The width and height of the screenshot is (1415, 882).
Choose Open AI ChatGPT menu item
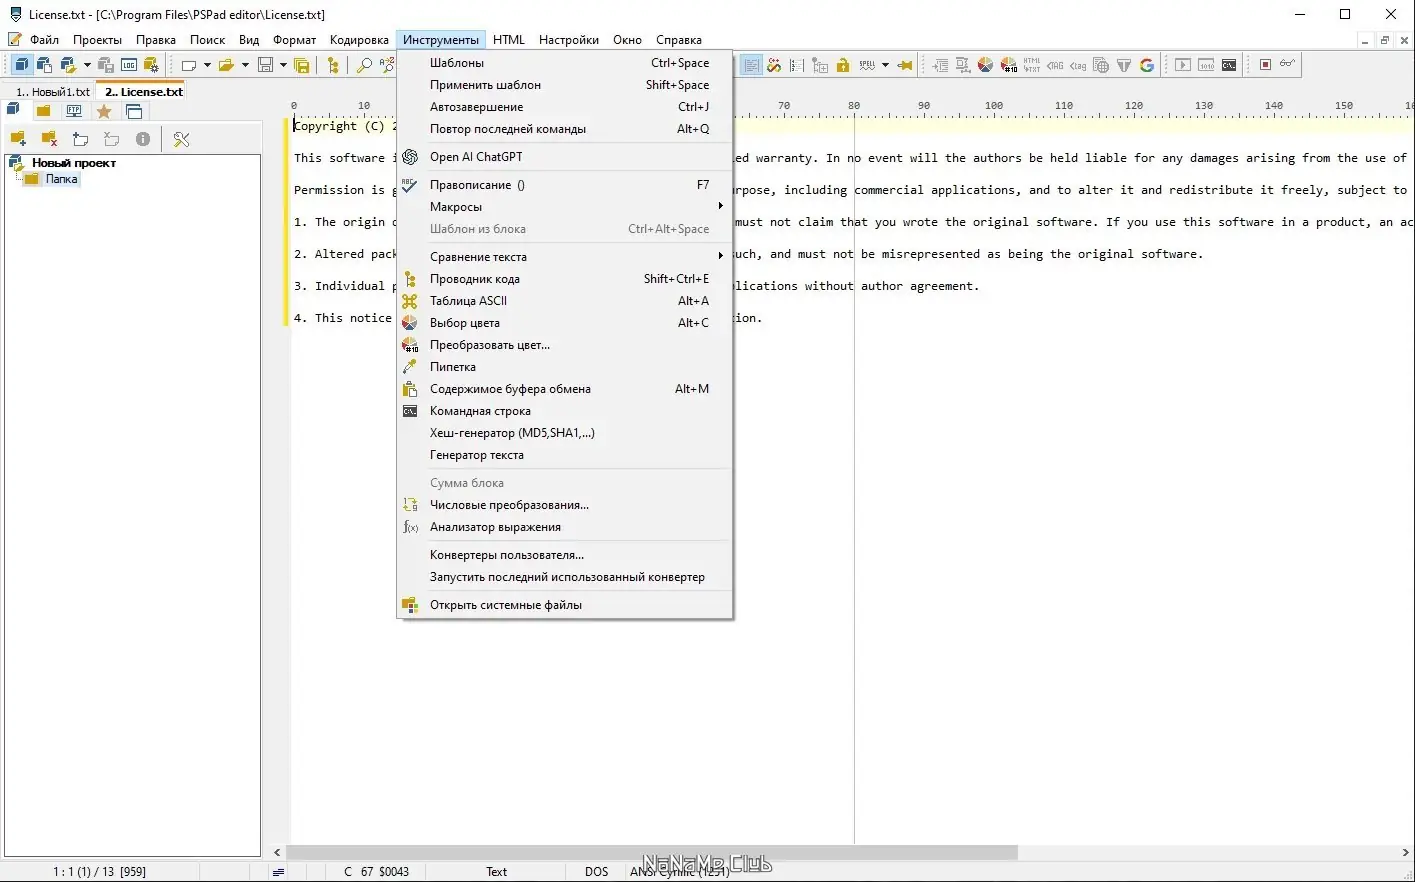click(x=565, y=157)
